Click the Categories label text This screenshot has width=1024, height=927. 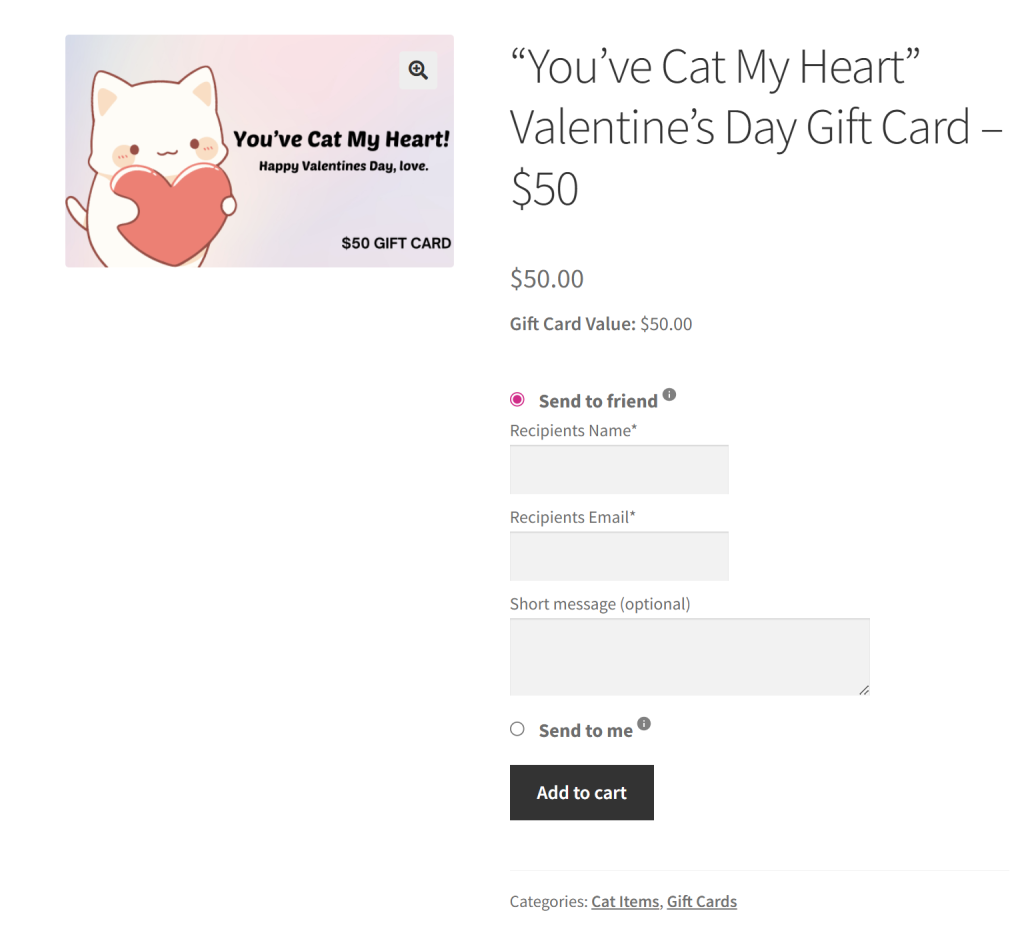(547, 901)
